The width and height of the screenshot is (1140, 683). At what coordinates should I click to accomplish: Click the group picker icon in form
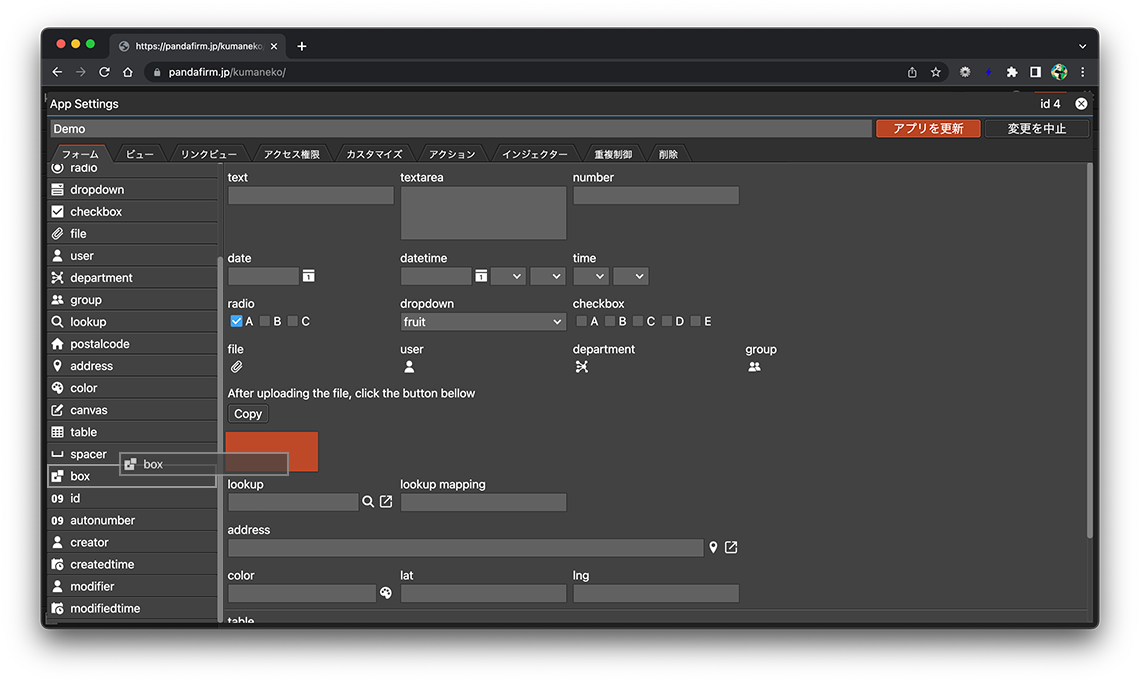(x=755, y=367)
